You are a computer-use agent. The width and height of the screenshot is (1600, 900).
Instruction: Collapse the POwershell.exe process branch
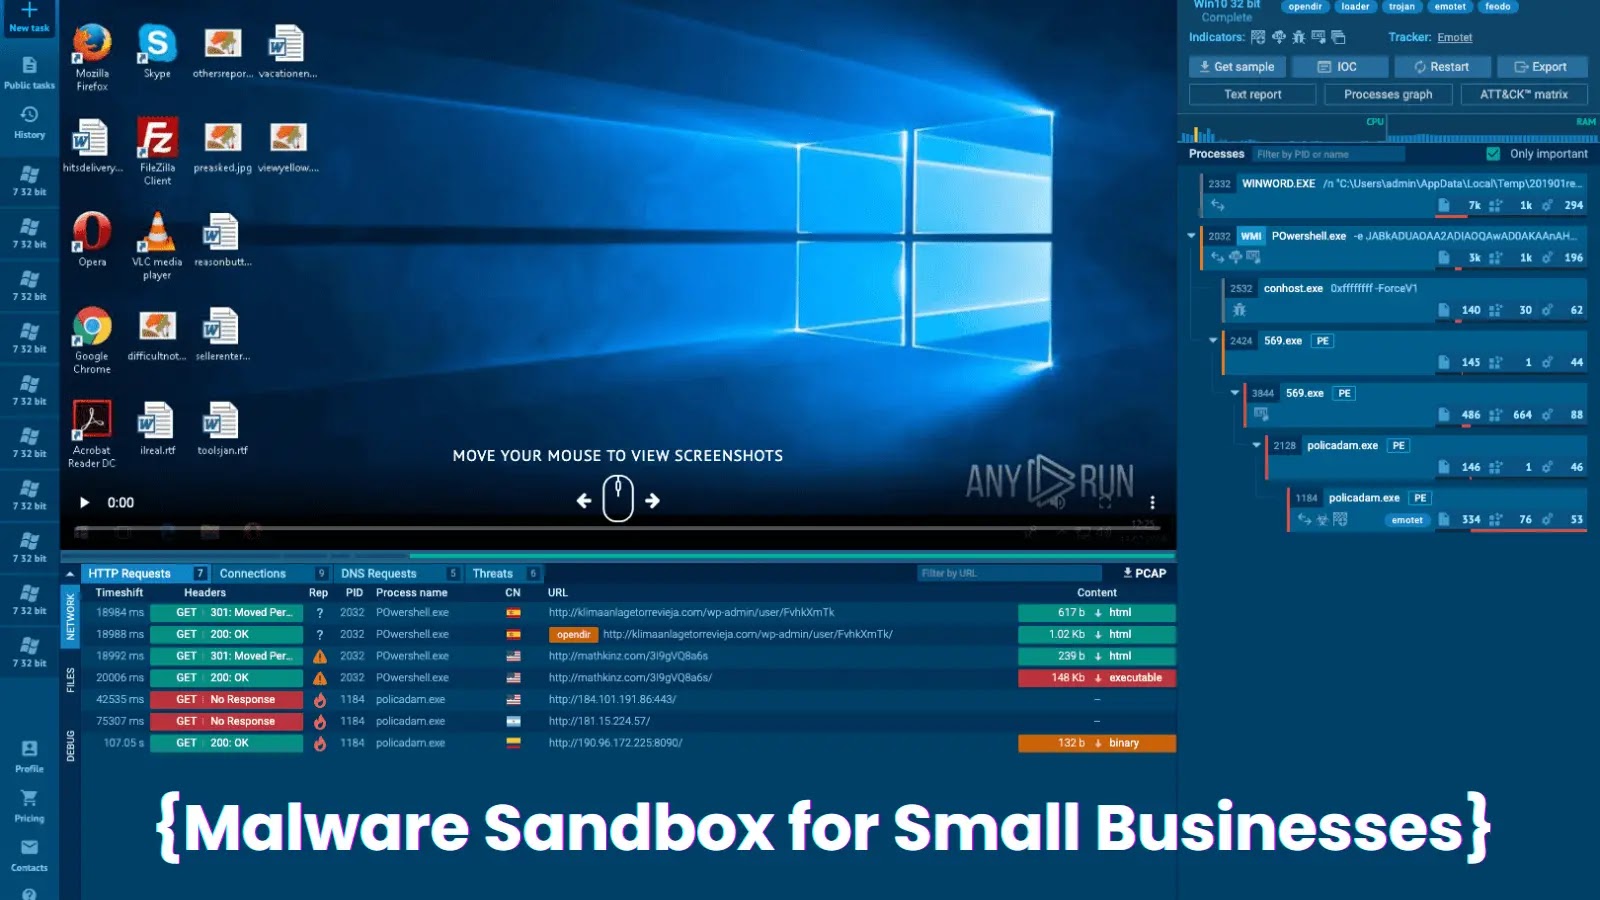coord(1191,235)
